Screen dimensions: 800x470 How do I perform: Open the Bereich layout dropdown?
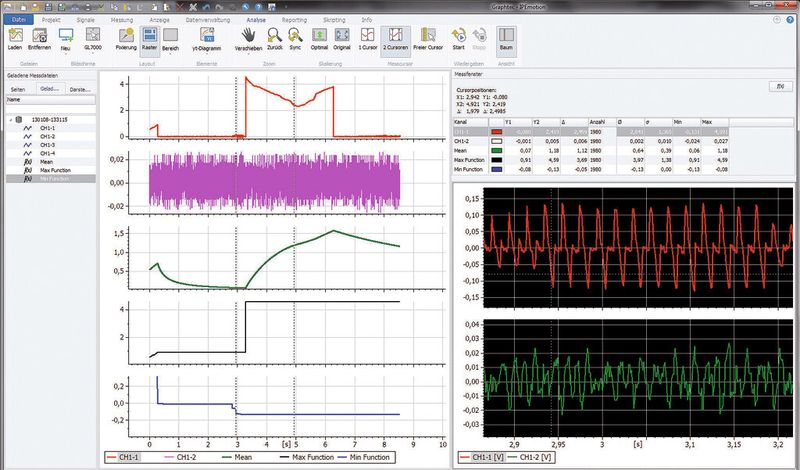pyautogui.click(x=171, y=53)
